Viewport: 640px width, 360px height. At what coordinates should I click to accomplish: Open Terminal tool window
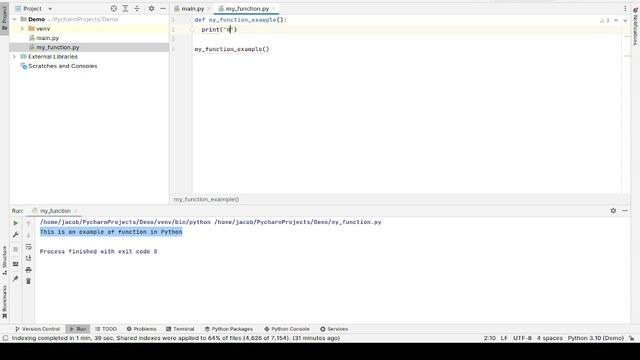(180, 329)
